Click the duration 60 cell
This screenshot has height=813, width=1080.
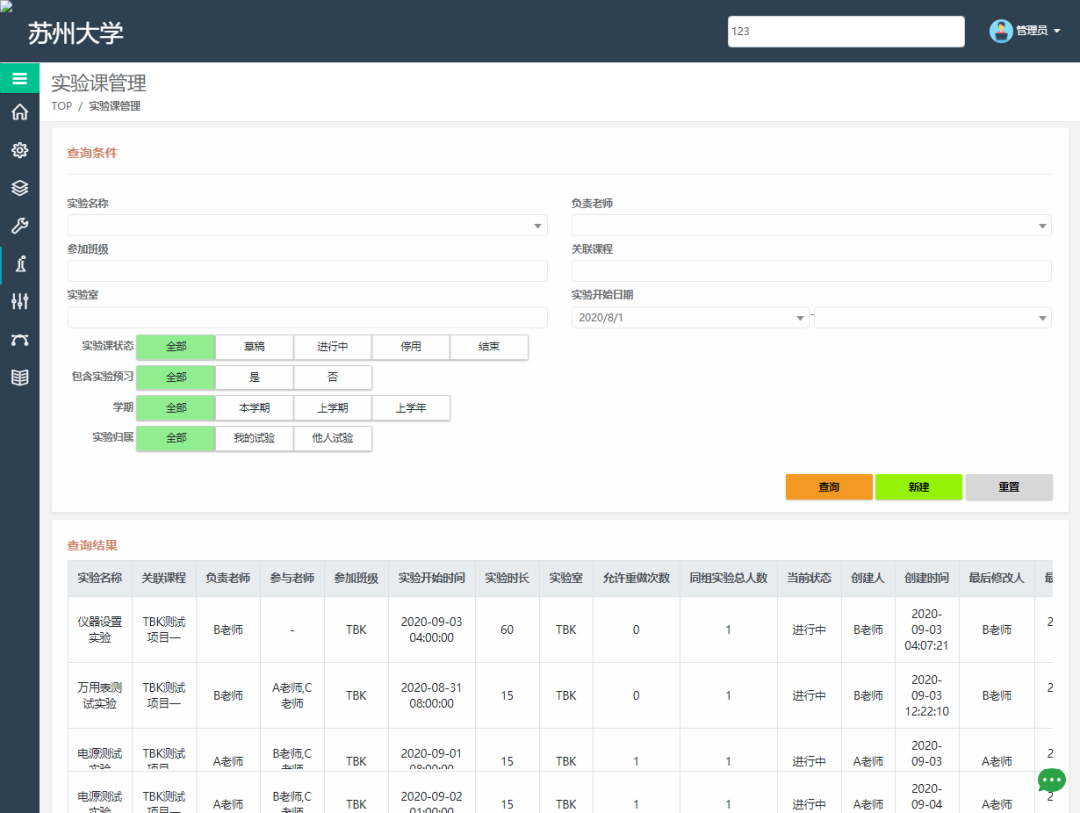coord(507,630)
